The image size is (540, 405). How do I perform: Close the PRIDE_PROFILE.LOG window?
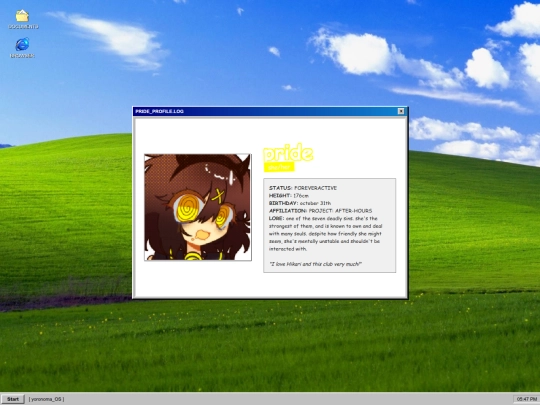pos(401,111)
